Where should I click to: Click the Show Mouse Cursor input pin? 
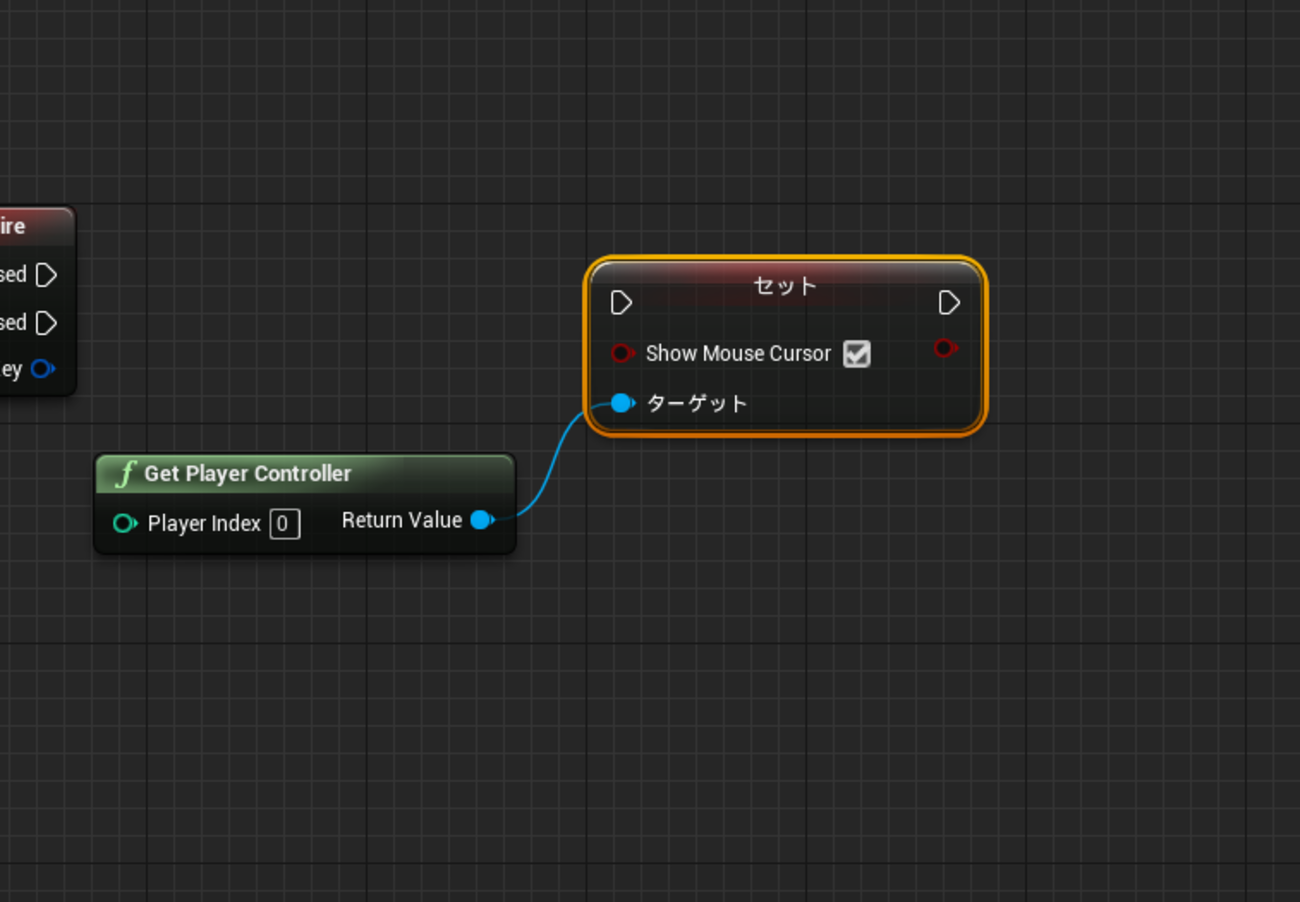click(x=623, y=353)
